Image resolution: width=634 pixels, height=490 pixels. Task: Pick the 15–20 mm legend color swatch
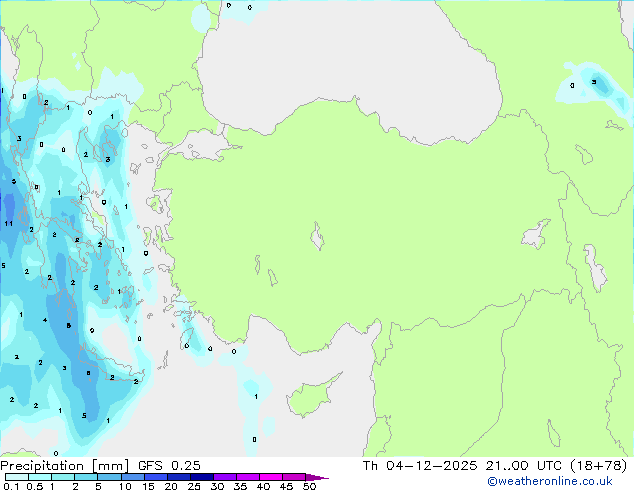tap(155, 477)
